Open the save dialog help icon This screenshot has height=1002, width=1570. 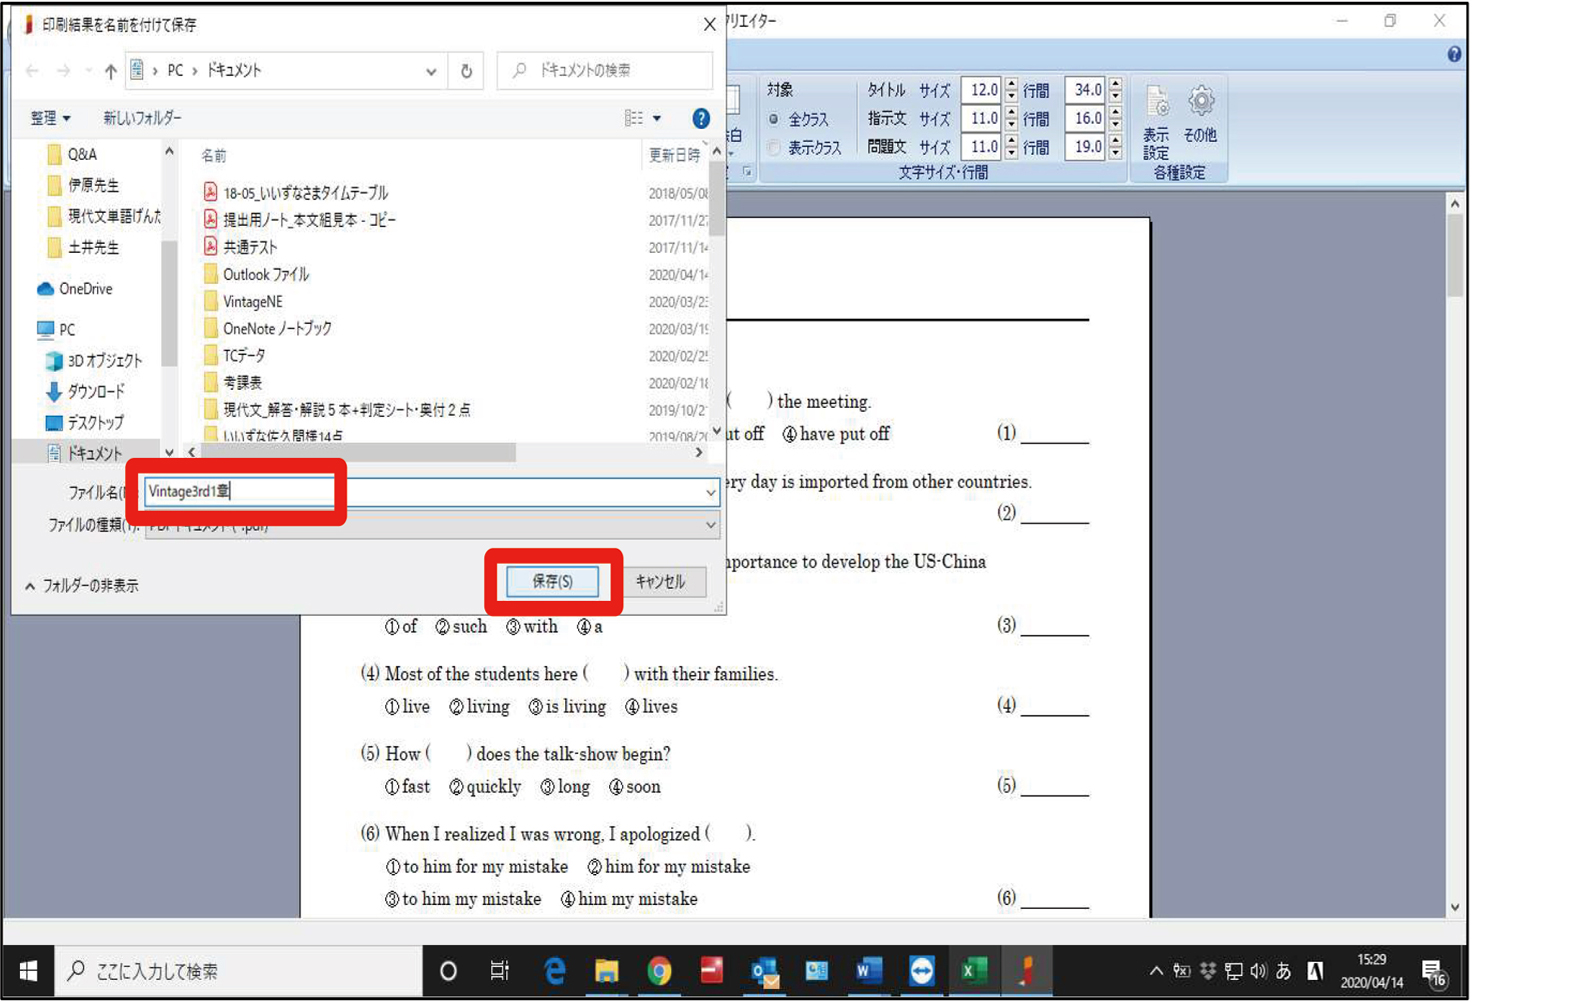pos(701,118)
